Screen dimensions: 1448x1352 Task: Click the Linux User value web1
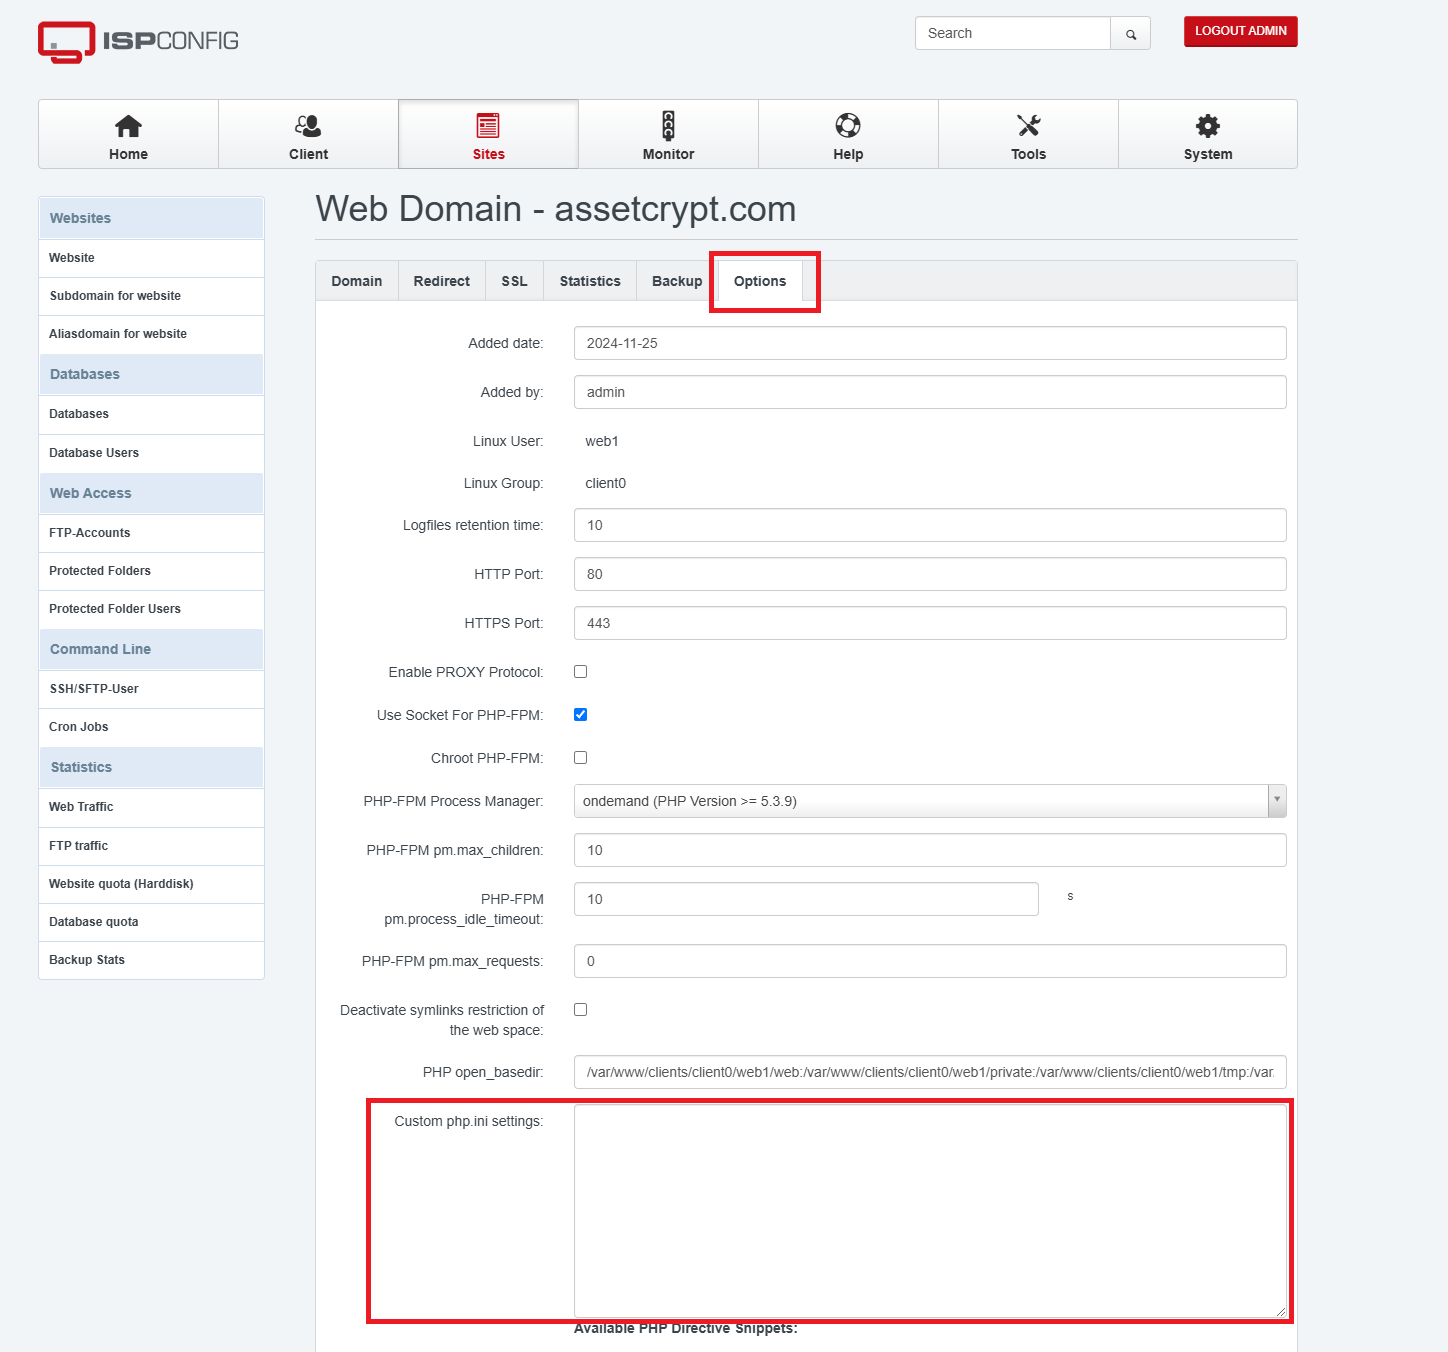tap(602, 441)
